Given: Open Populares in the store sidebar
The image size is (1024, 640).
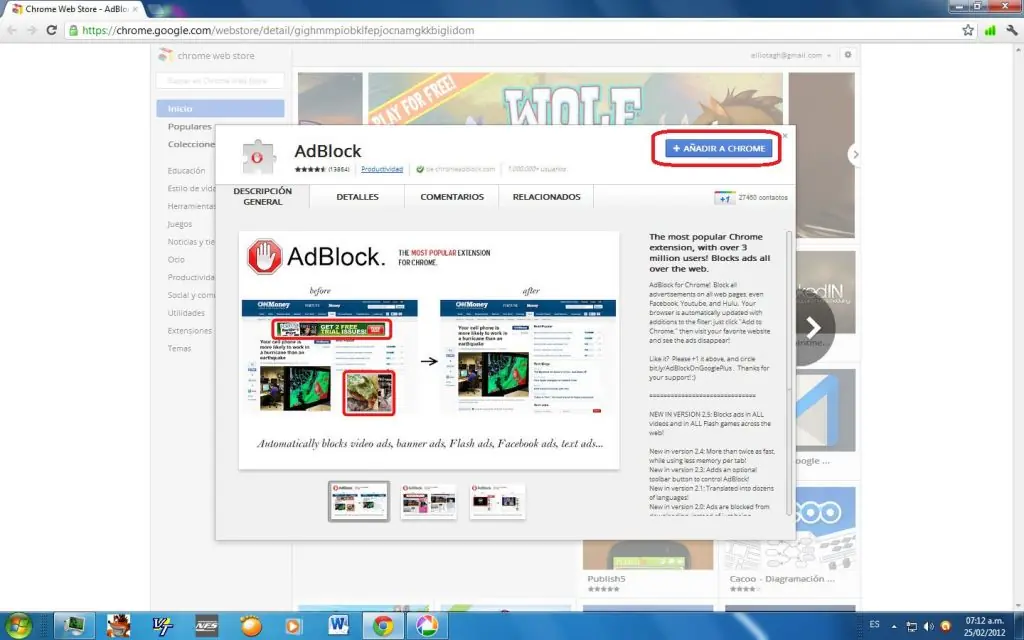Looking at the screenshot, I should tap(189, 127).
